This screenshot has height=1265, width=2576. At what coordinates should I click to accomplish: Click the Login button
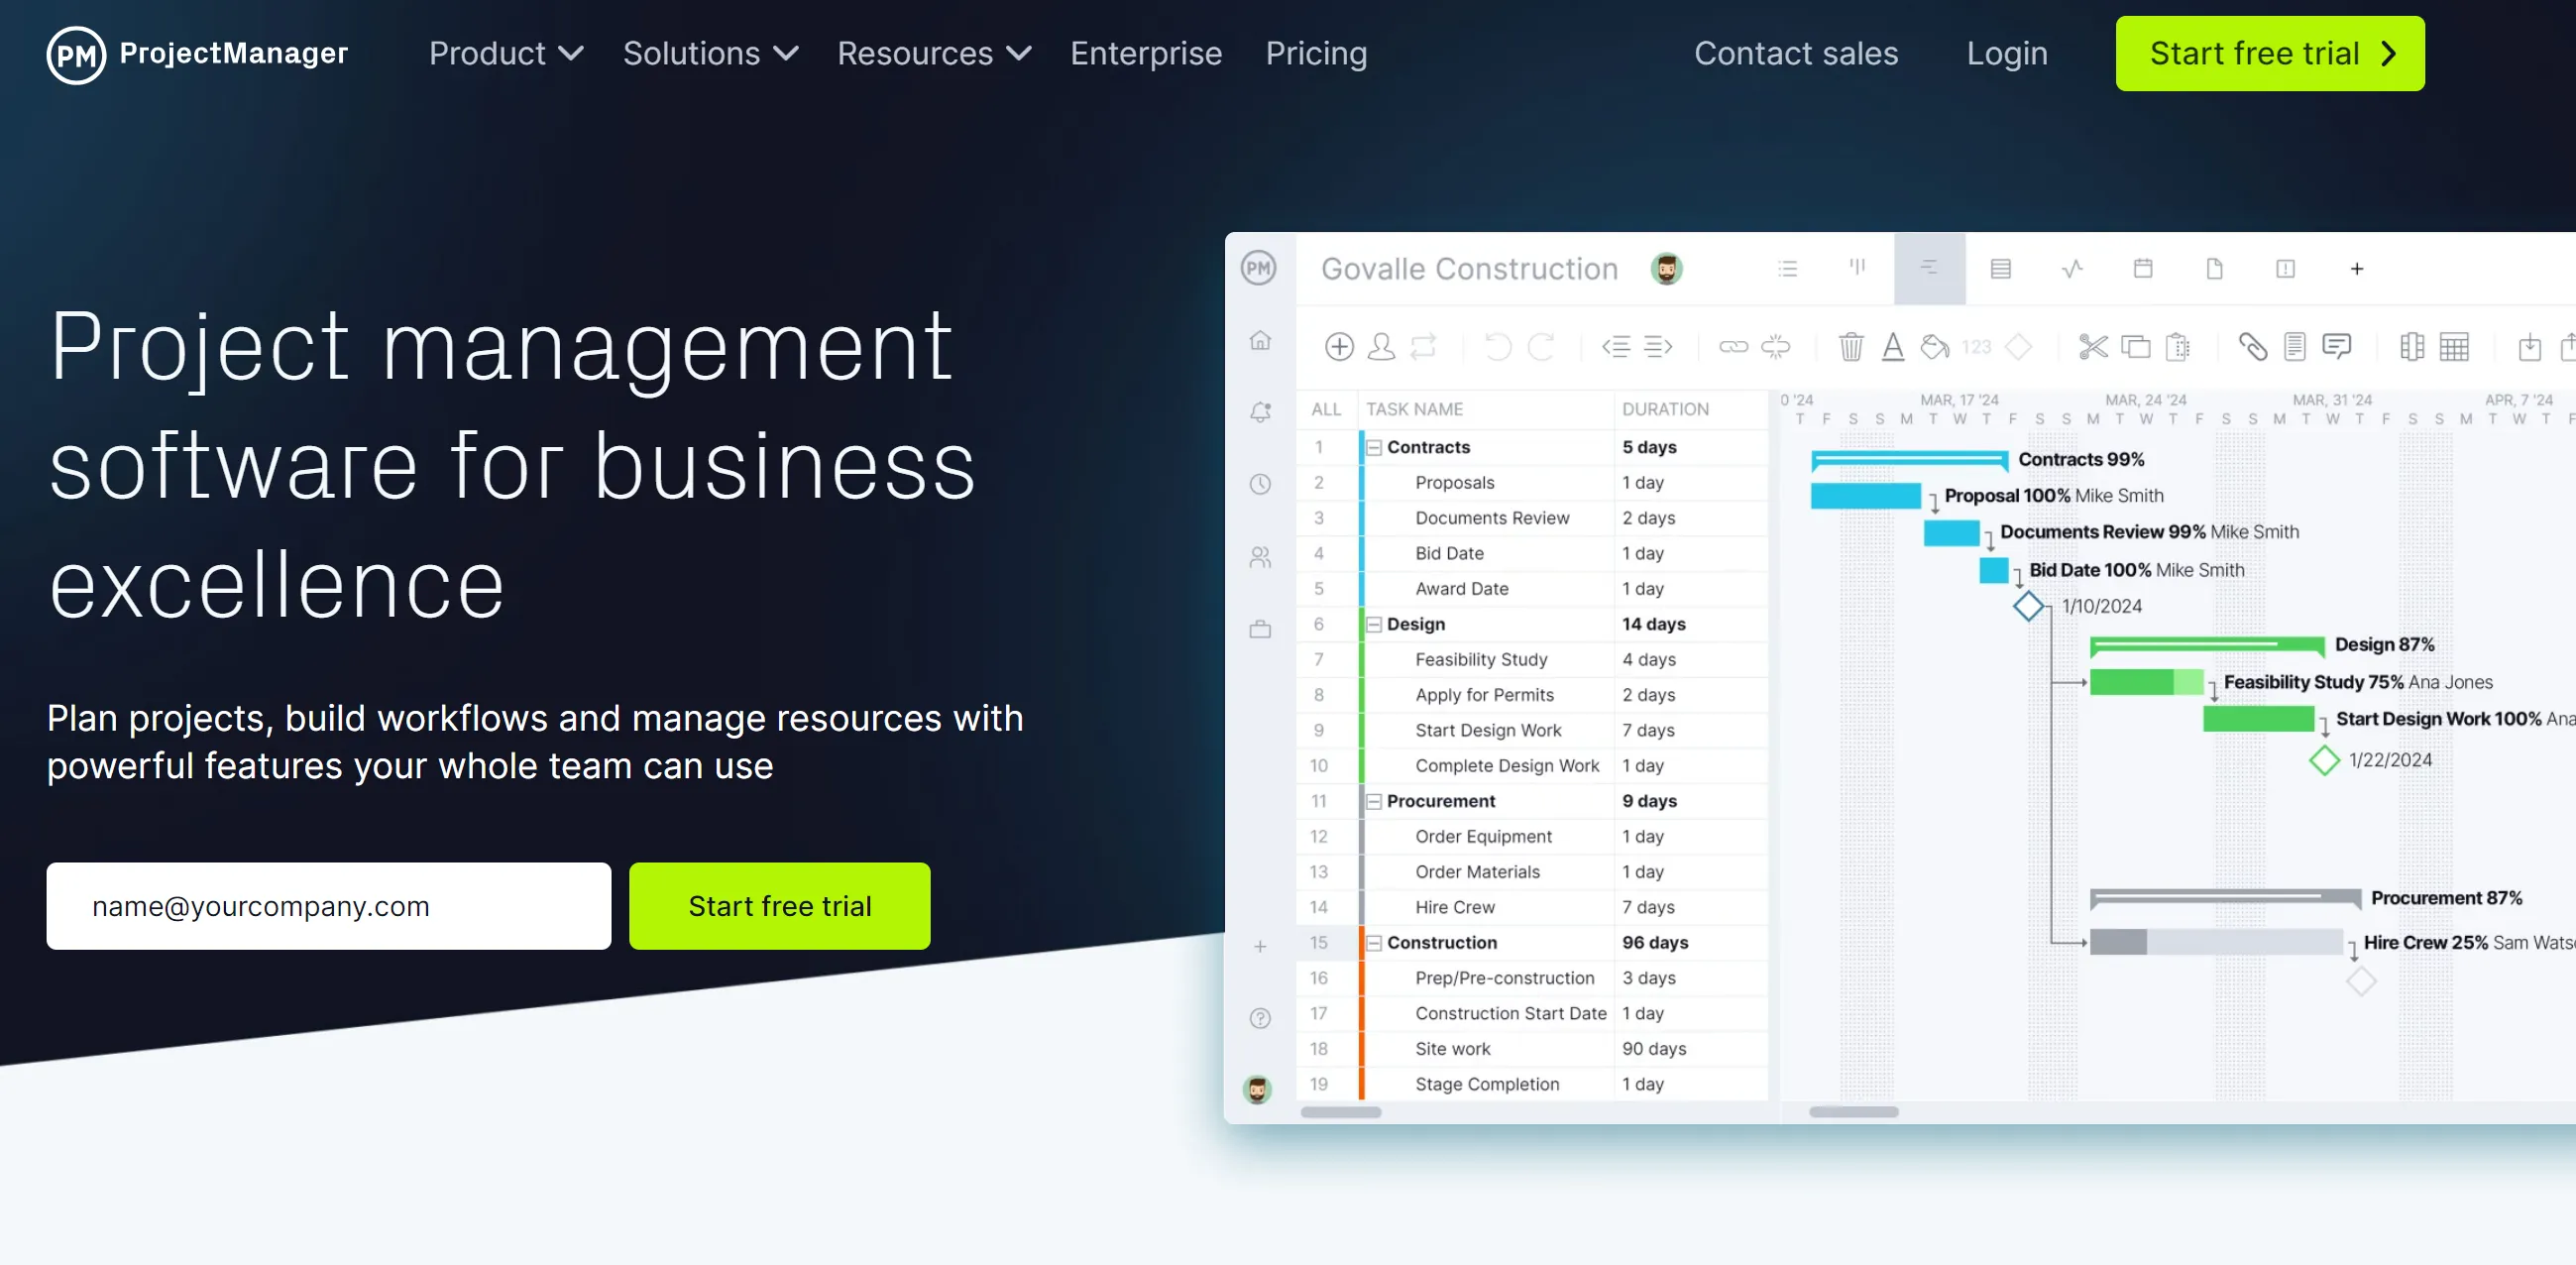point(2007,55)
